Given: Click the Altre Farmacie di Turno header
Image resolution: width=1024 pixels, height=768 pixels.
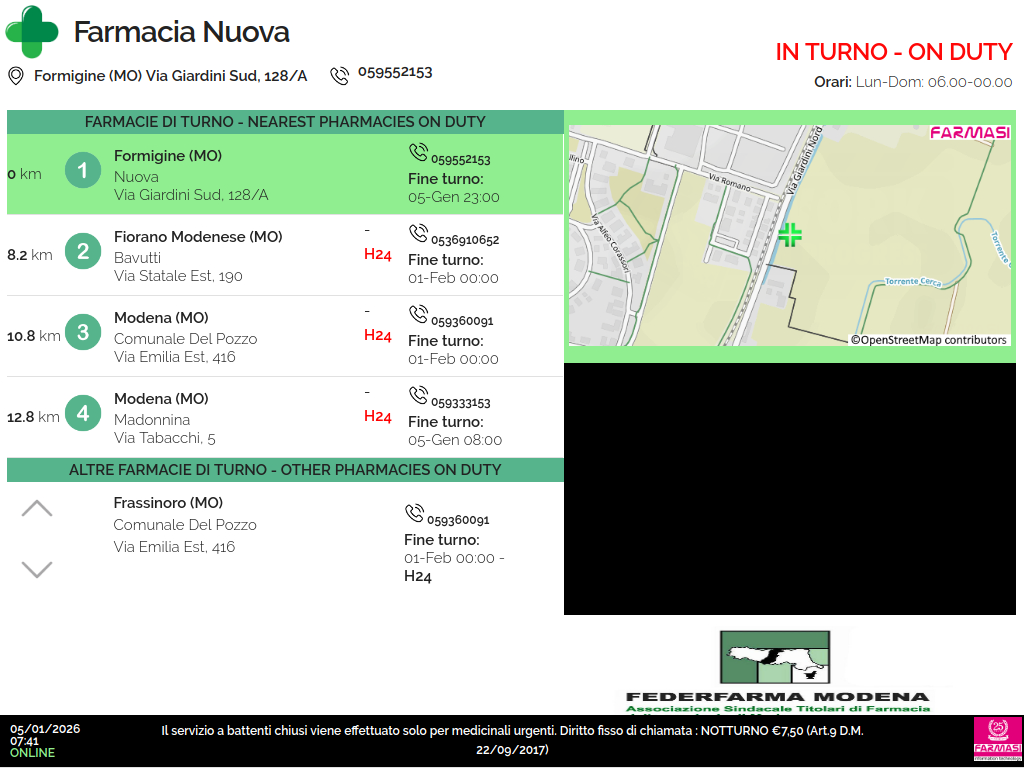Looking at the screenshot, I should click(285, 470).
